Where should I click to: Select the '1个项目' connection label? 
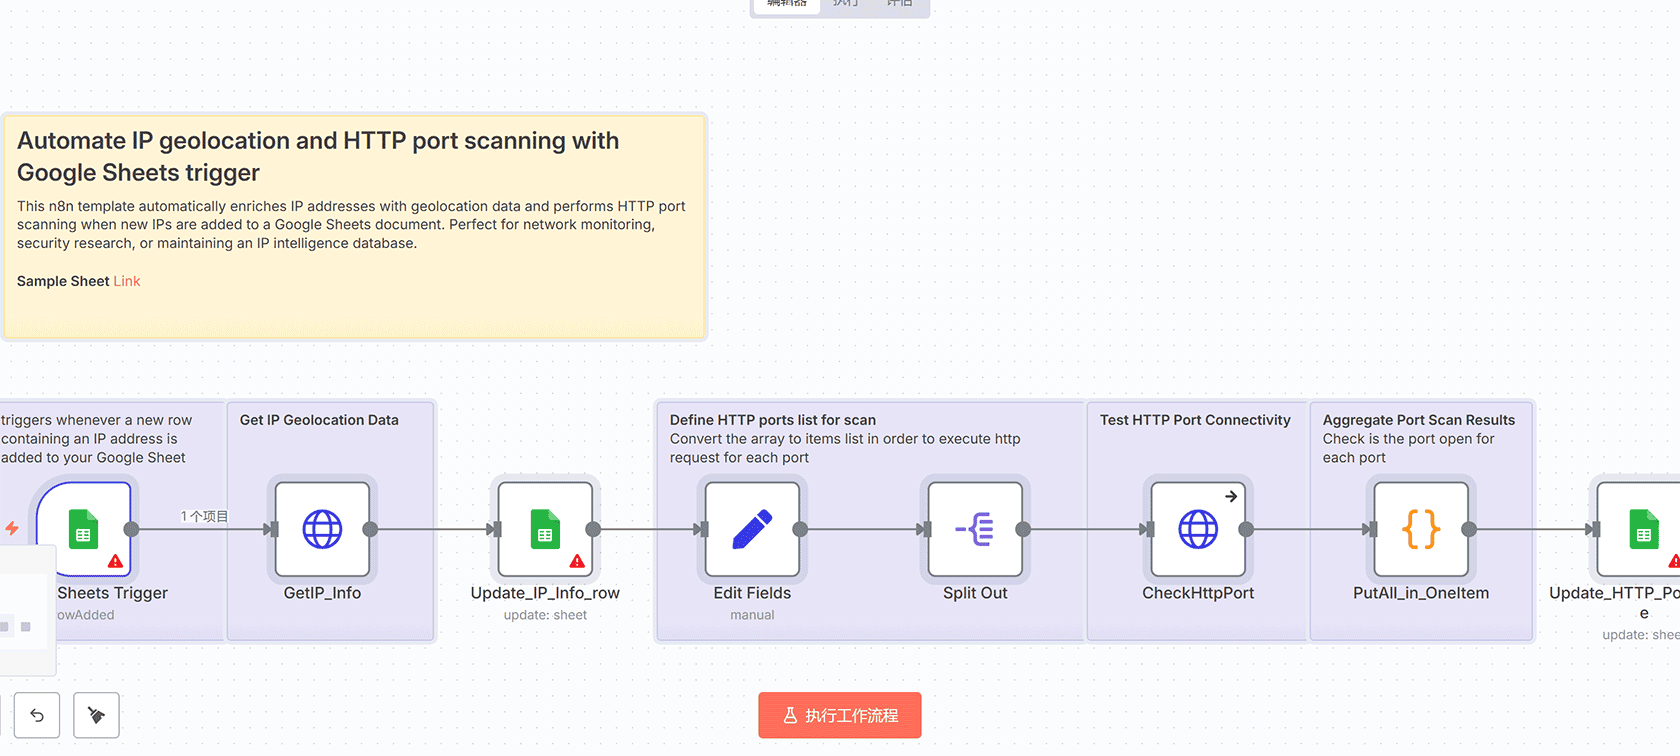204,516
